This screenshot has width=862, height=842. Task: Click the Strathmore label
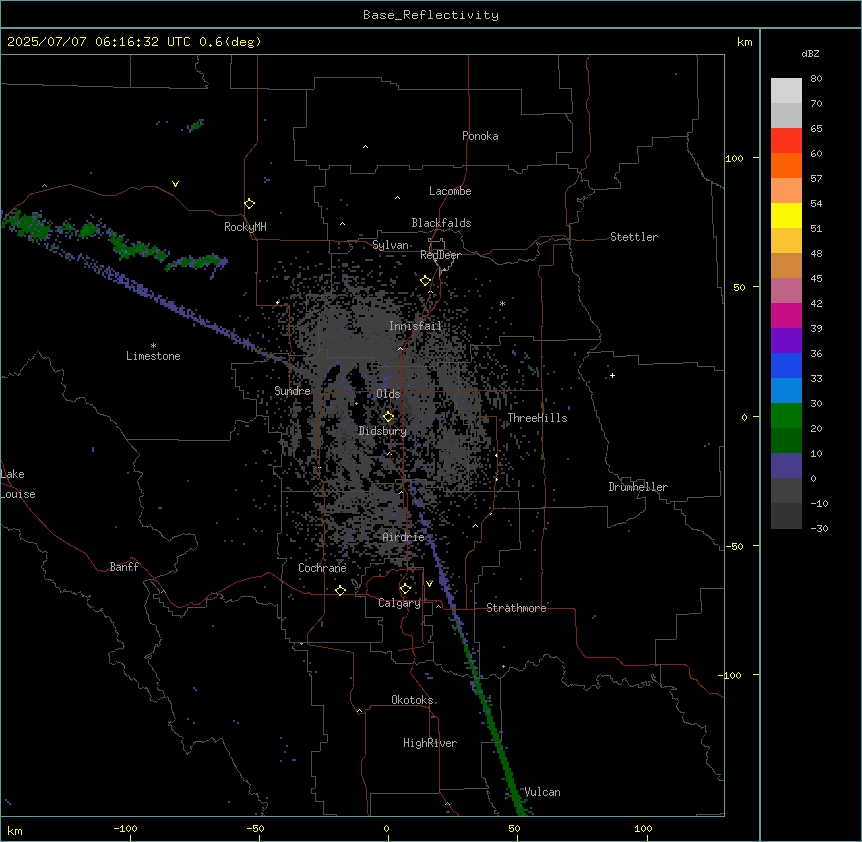tap(516, 608)
